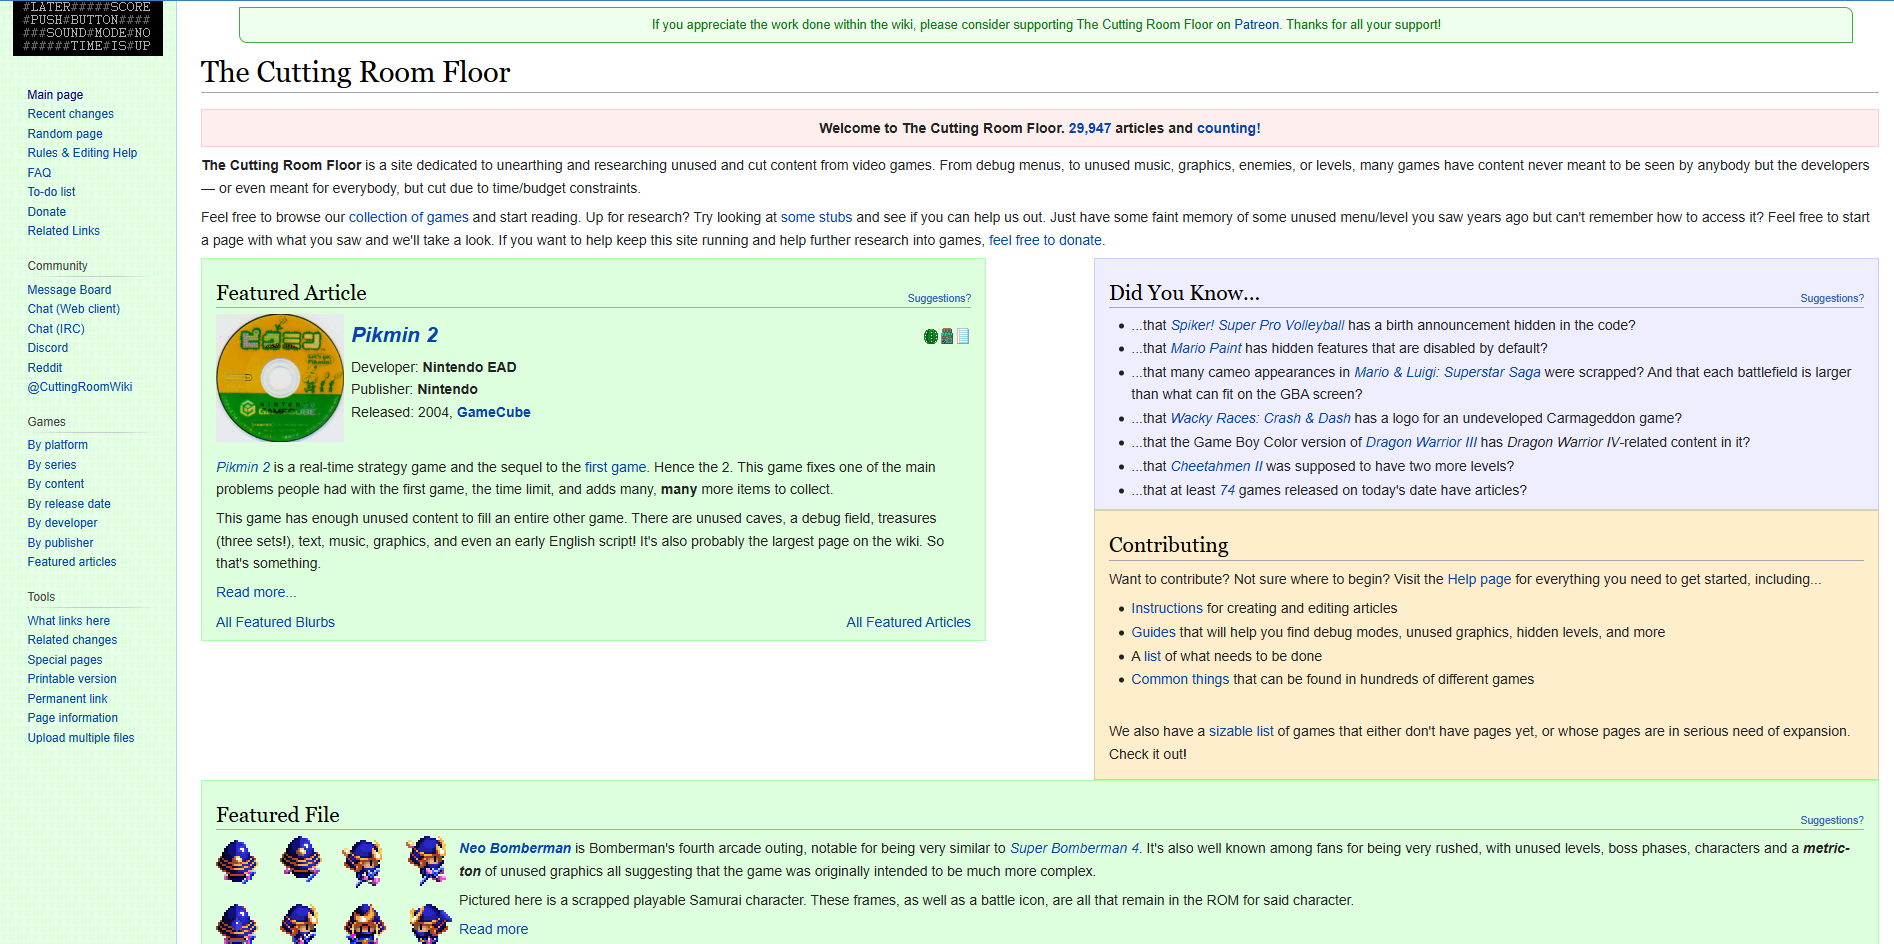The width and height of the screenshot is (1894, 944).
Task: Get the Permanent link
Action: [x=67, y=699]
